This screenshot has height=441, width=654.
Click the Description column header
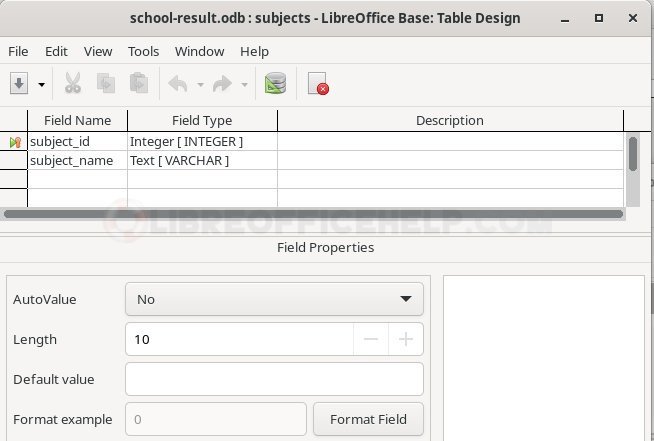click(450, 121)
